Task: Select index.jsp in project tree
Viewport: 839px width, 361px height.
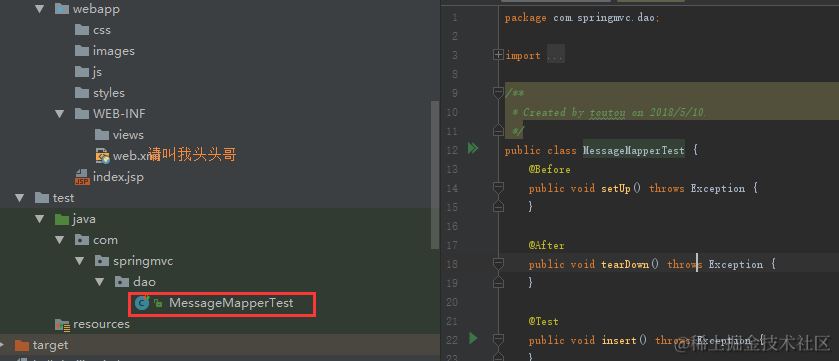Action: click(118, 176)
